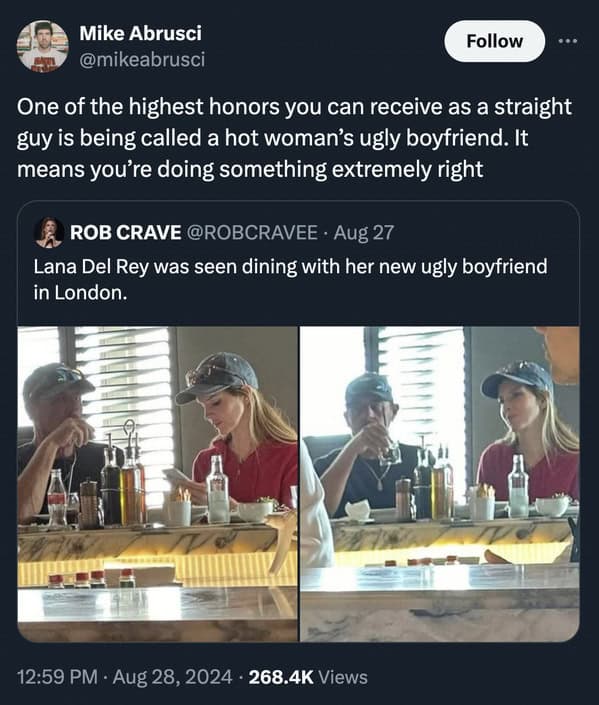The height and width of the screenshot is (705, 599).
Task: Click the 12:59 PM timestamp
Action: point(57,677)
